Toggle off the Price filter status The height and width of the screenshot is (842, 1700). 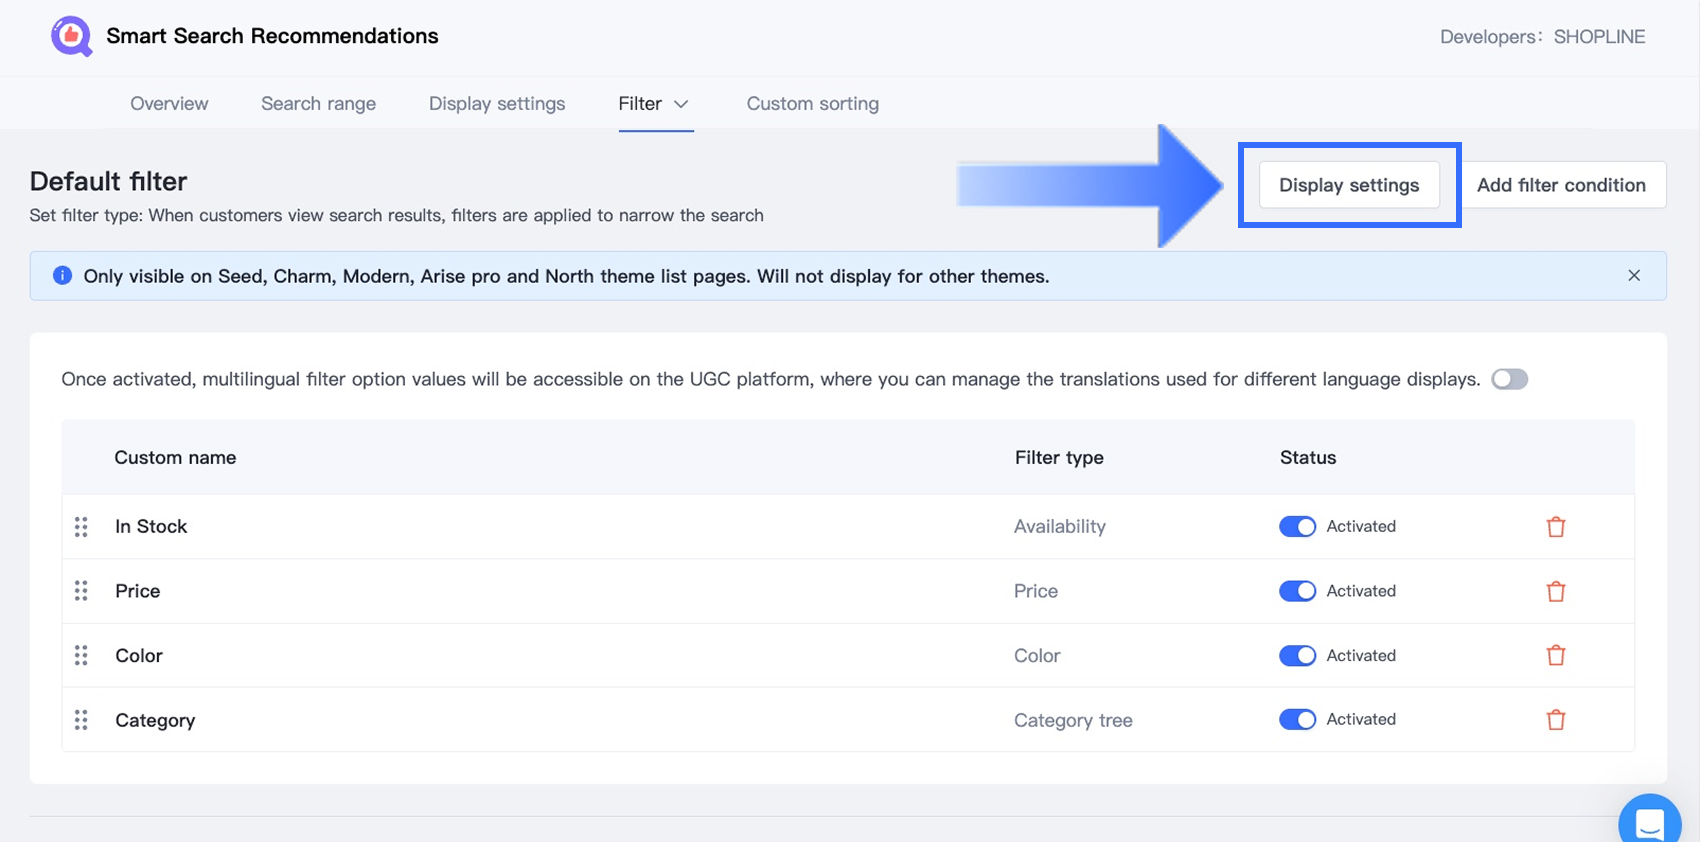pos(1297,591)
